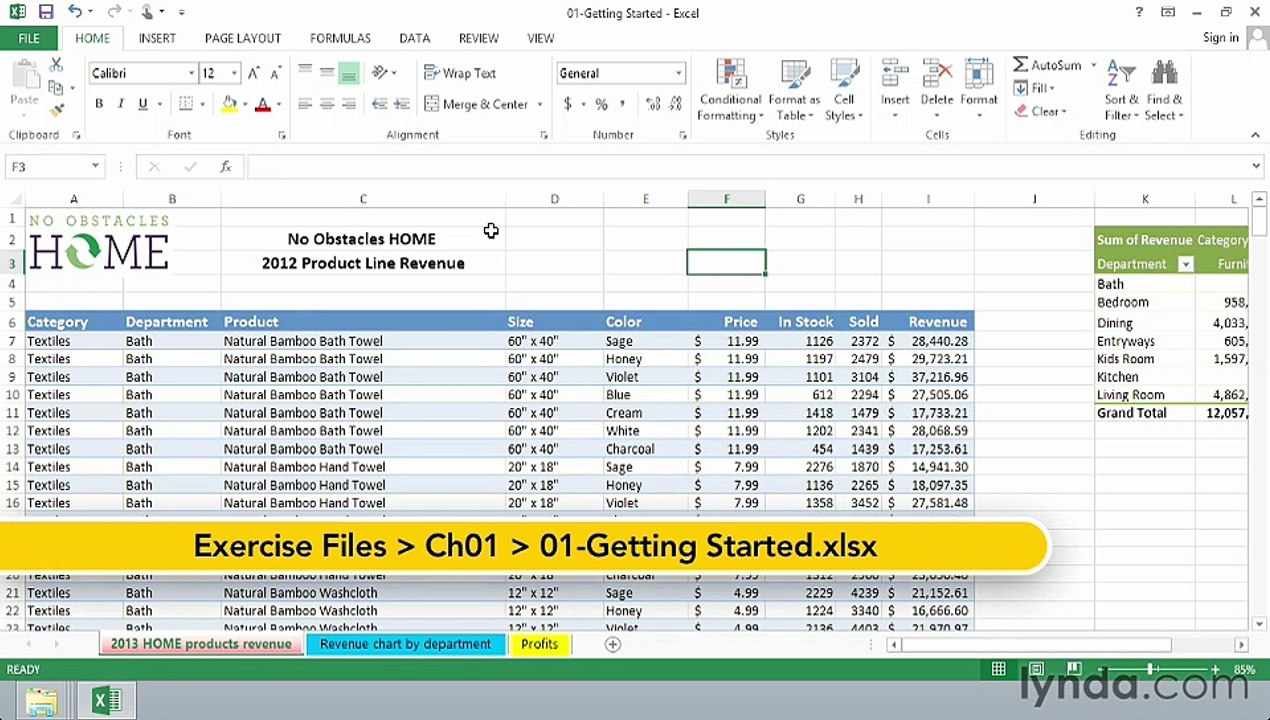The height and width of the screenshot is (720, 1270).
Task: Select row 7 header
Action: tap(13, 341)
